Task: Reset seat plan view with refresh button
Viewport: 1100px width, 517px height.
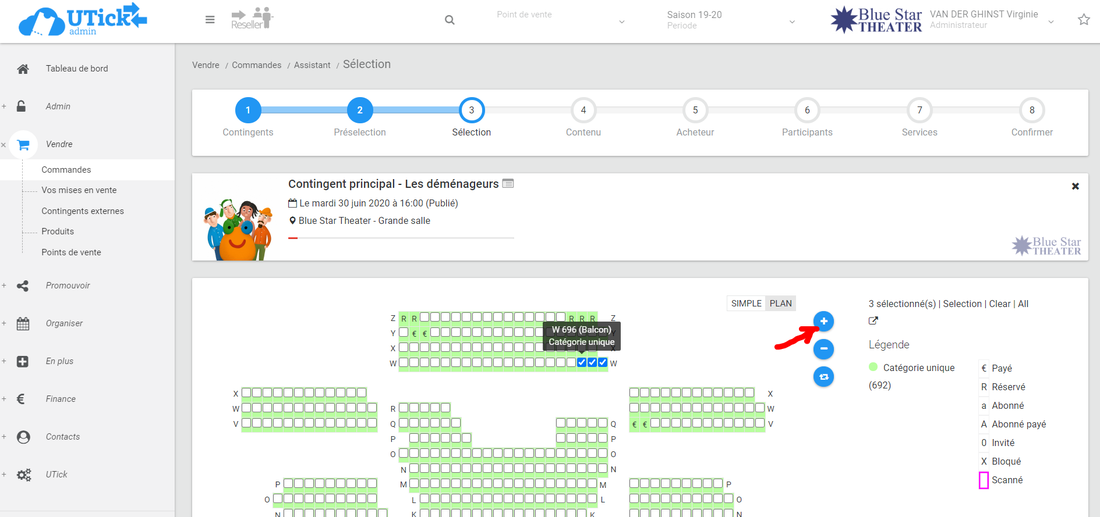Action: coord(823,377)
